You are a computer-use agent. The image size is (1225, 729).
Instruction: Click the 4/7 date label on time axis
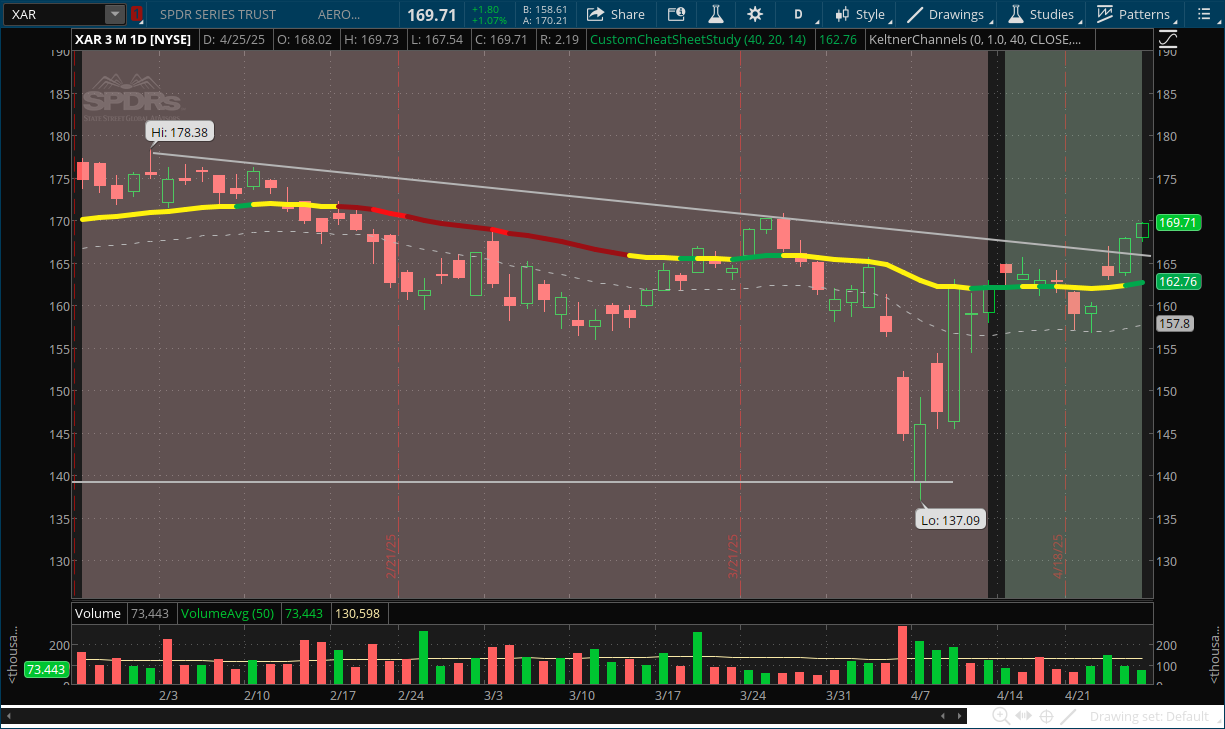pyautogui.click(x=919, y=694)
